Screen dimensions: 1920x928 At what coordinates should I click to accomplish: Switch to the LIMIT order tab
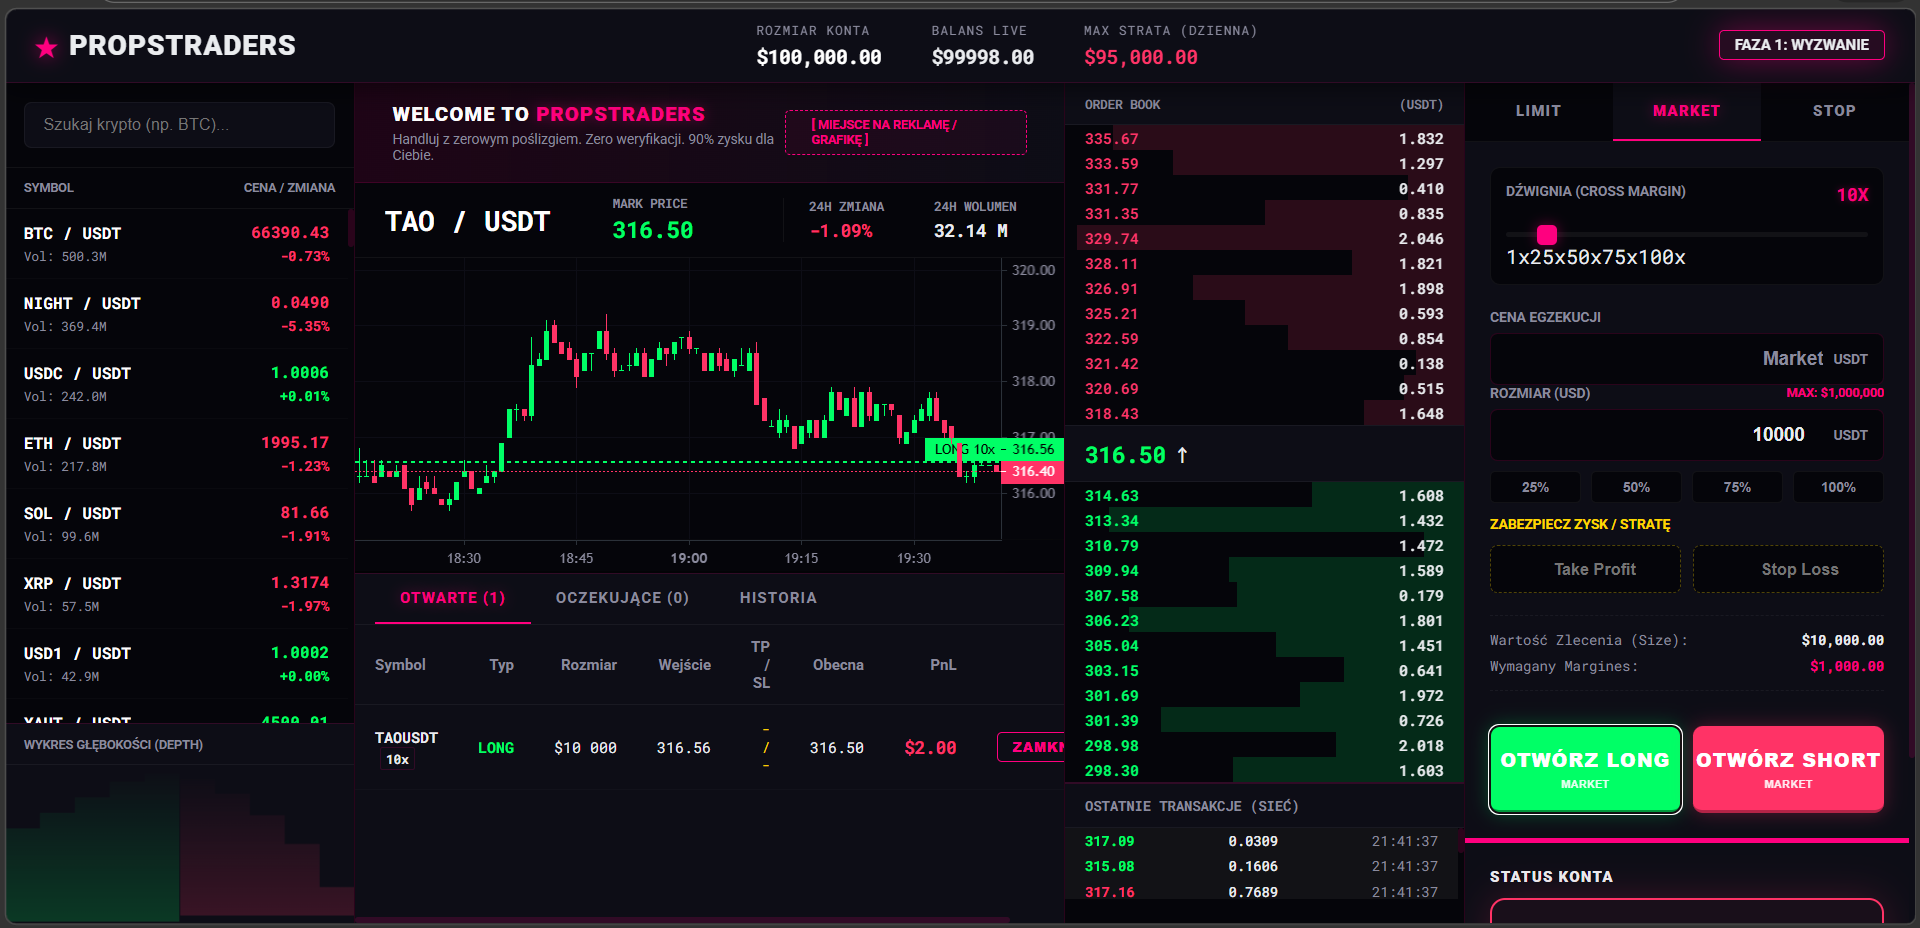click(x=1538, y=111)
